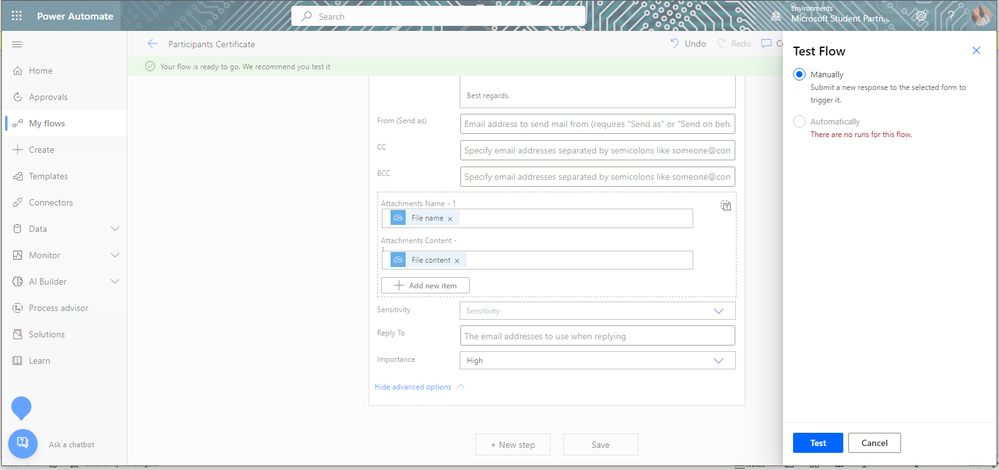The width and height of the screenshot is (999, 470).
Task: Go back using the left arrow
Action: (x=152, y=44)
